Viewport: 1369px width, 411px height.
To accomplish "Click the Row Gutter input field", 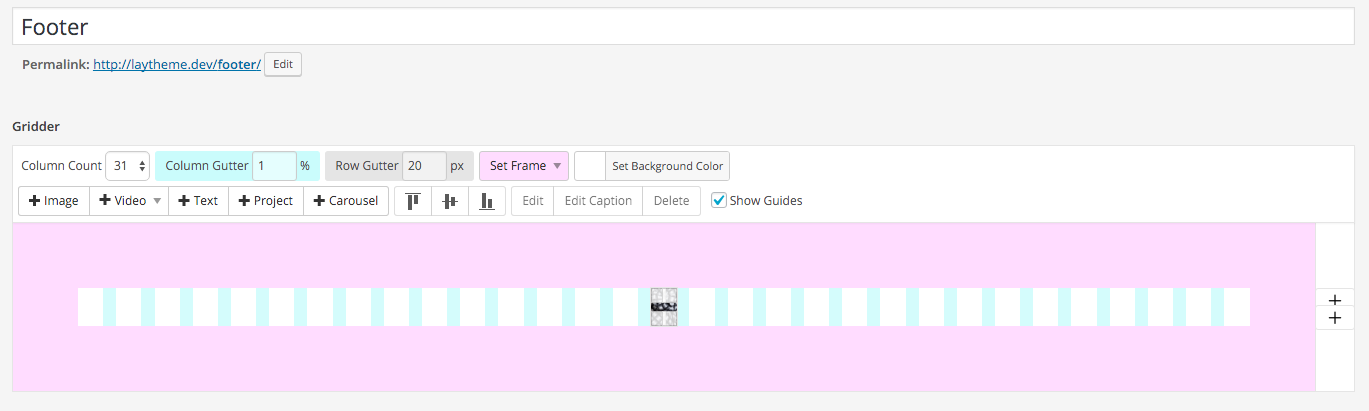I will click(x=423, y=166).
